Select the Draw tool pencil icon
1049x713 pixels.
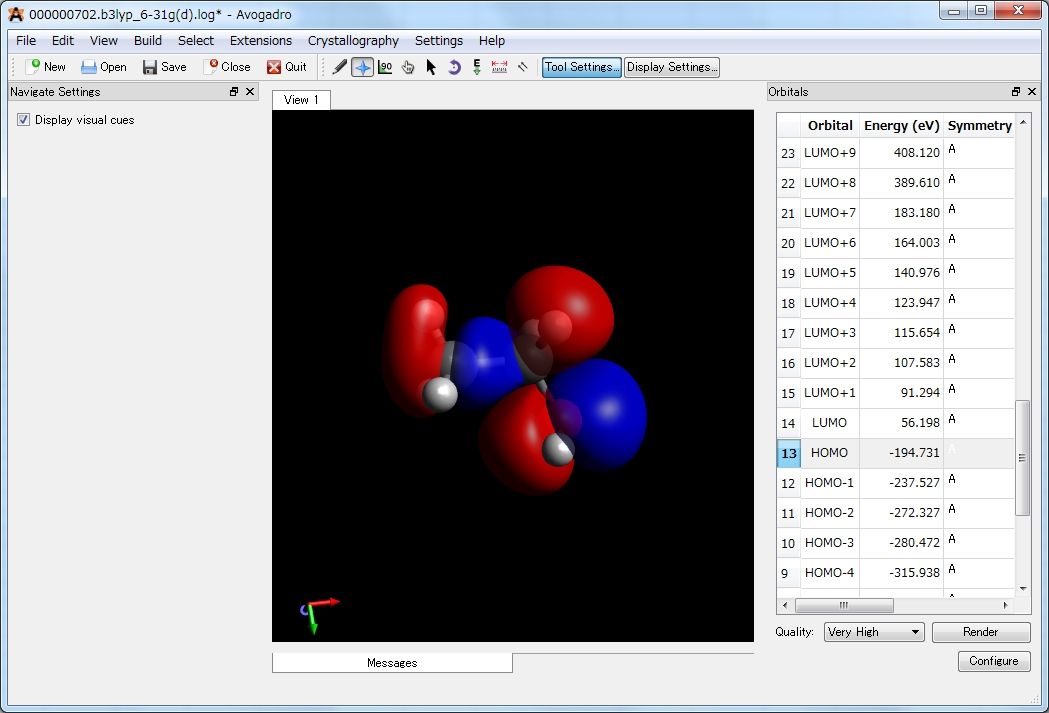[340, 67]
